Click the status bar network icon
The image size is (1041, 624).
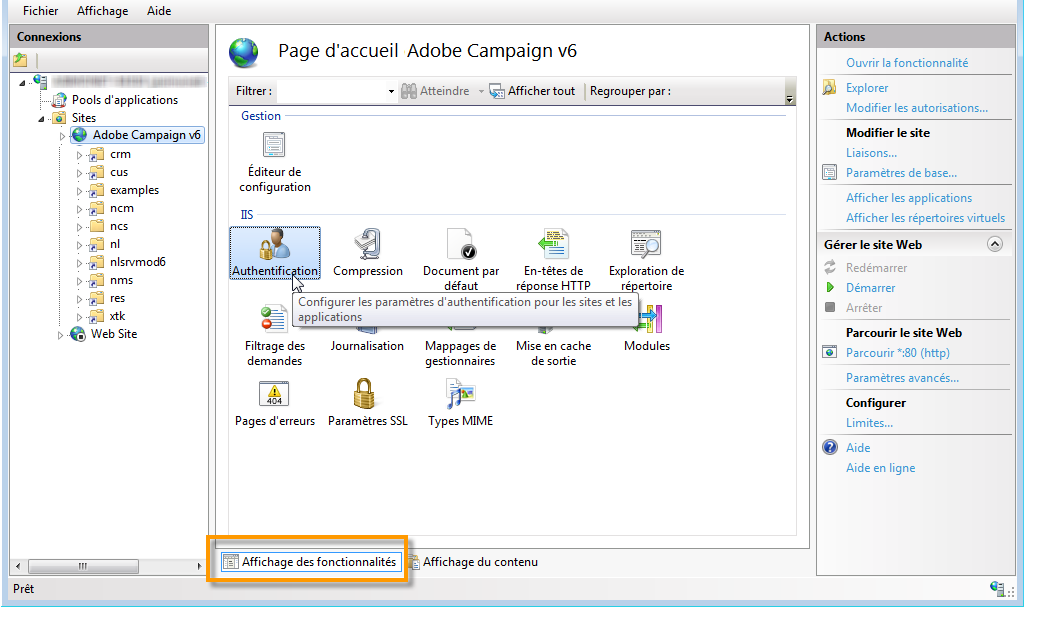click(x=997, y=588)
